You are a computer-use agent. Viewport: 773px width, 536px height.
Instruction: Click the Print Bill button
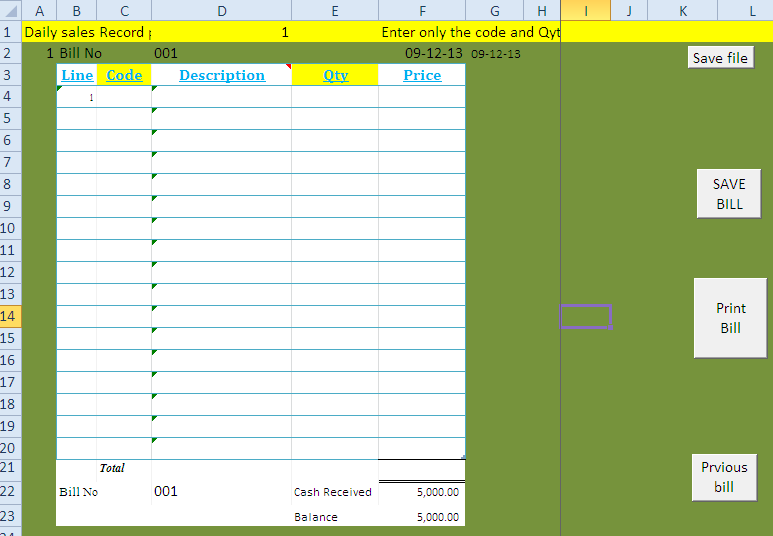coord(730,318)
